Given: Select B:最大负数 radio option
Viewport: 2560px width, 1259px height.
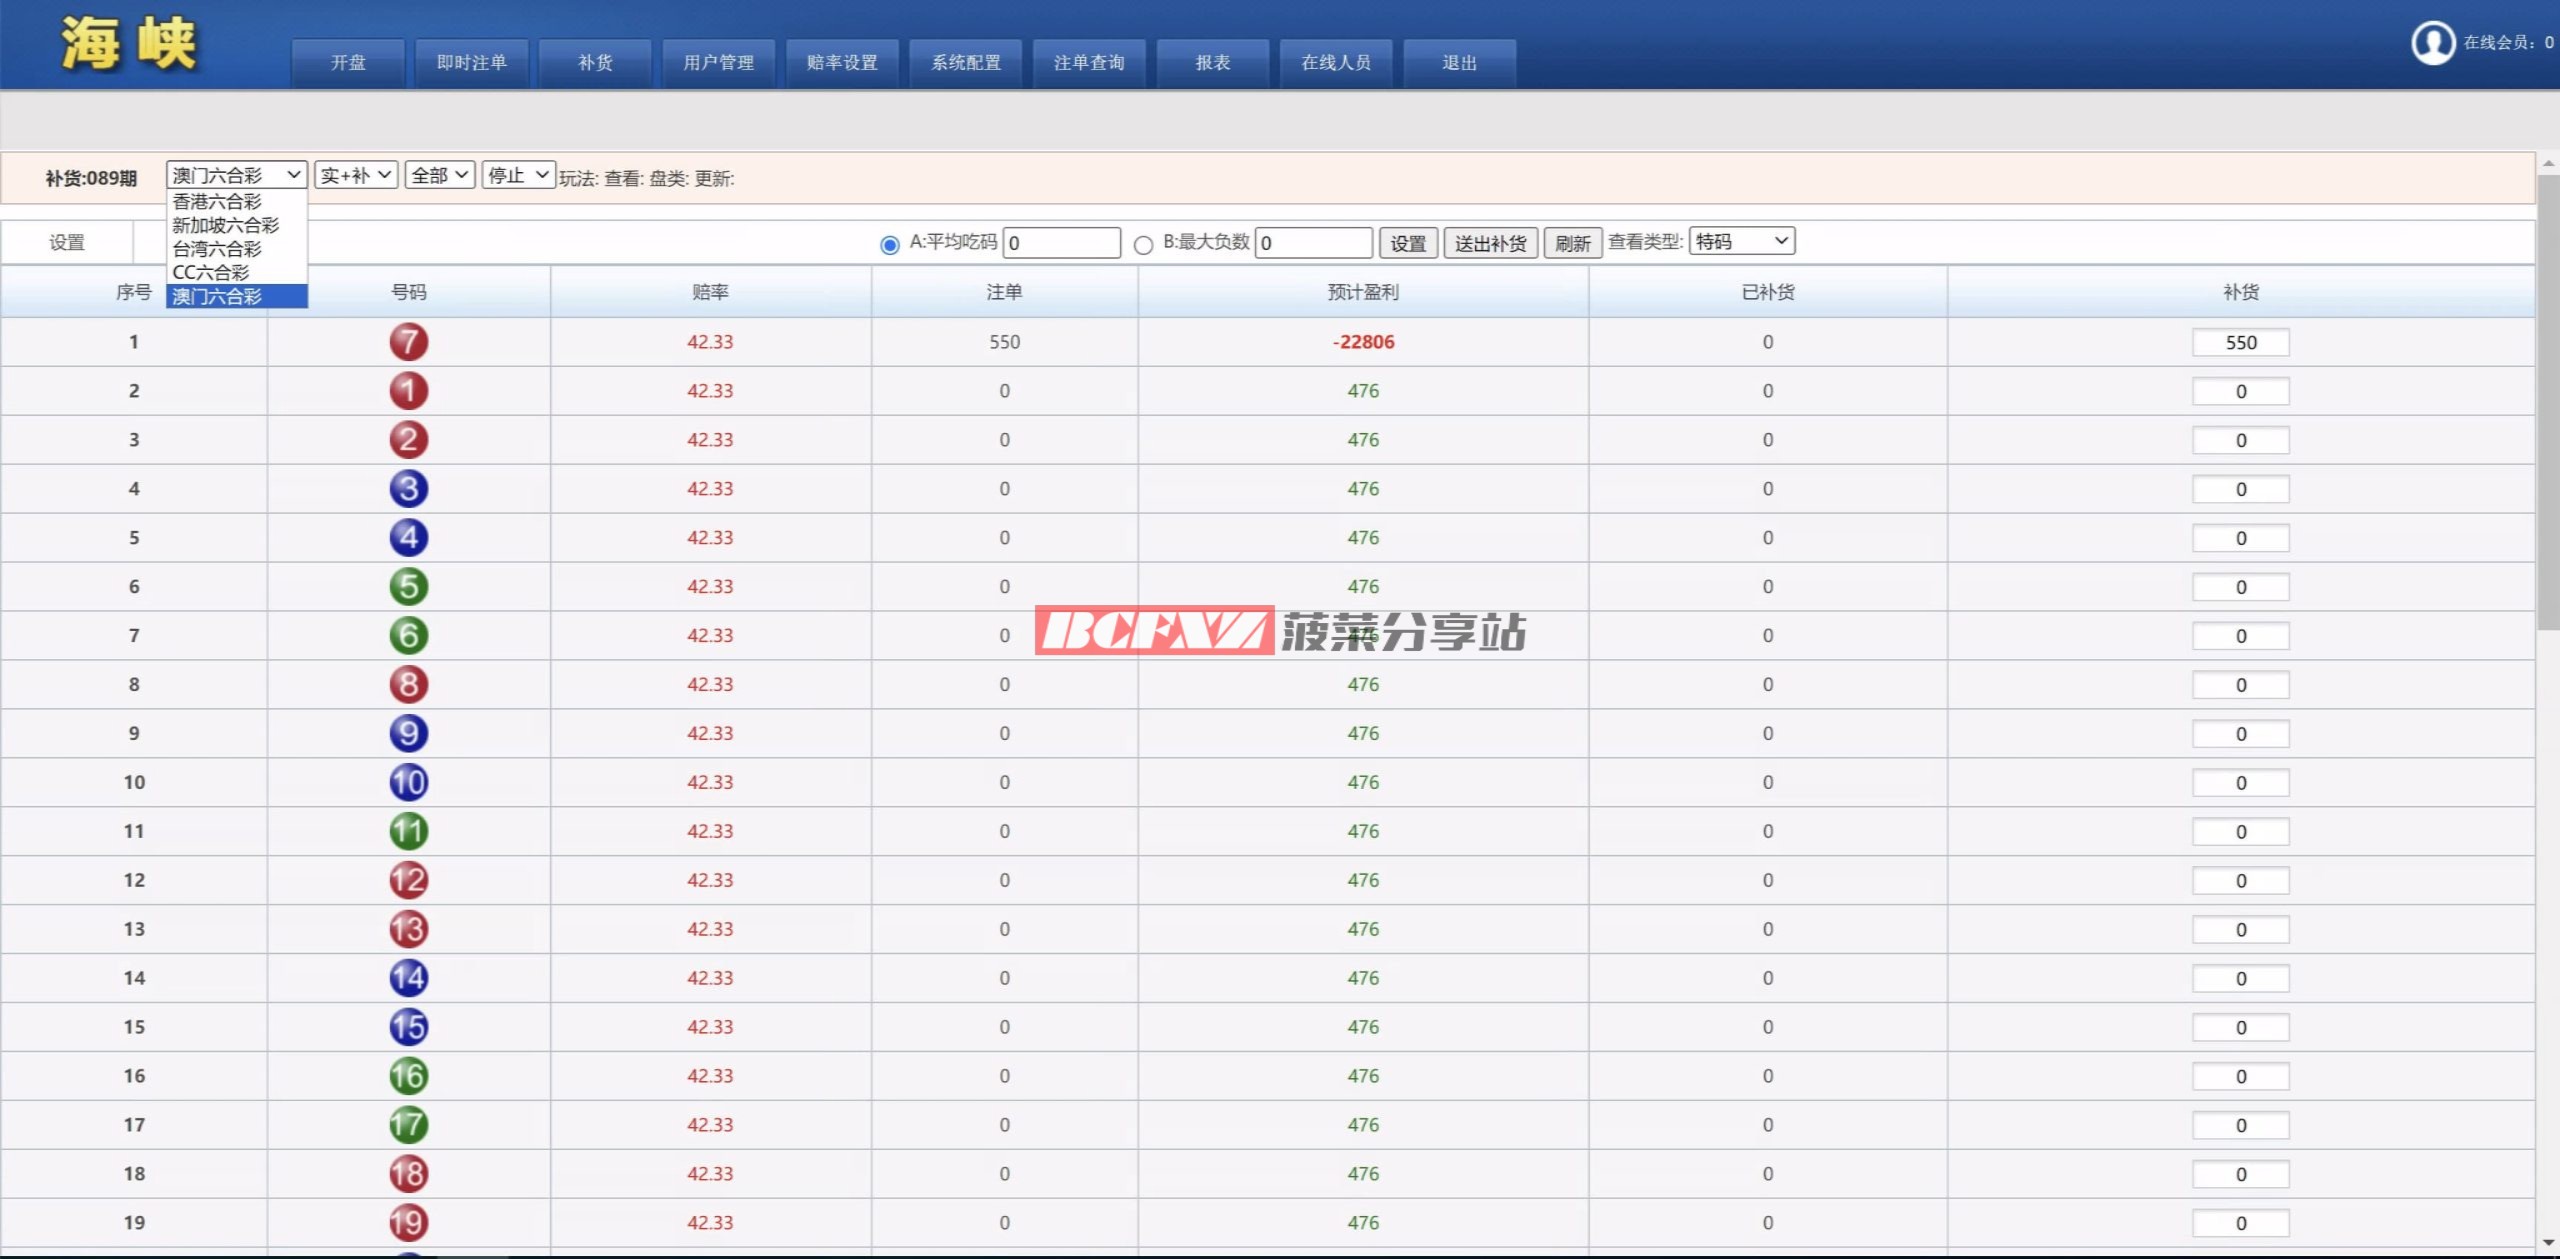Looking at the screenshot, I should click(1143, 244).
